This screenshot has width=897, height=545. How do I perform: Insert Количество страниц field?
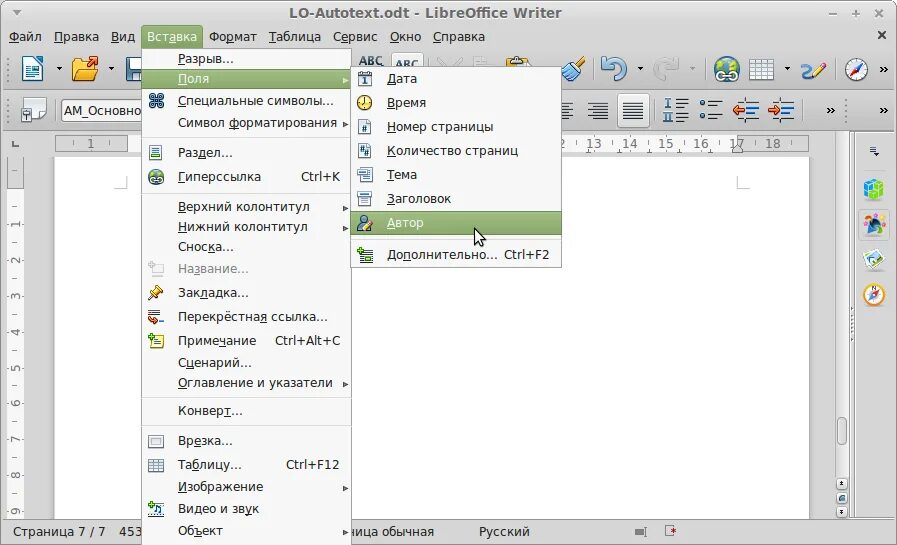(x=456, y=151)
